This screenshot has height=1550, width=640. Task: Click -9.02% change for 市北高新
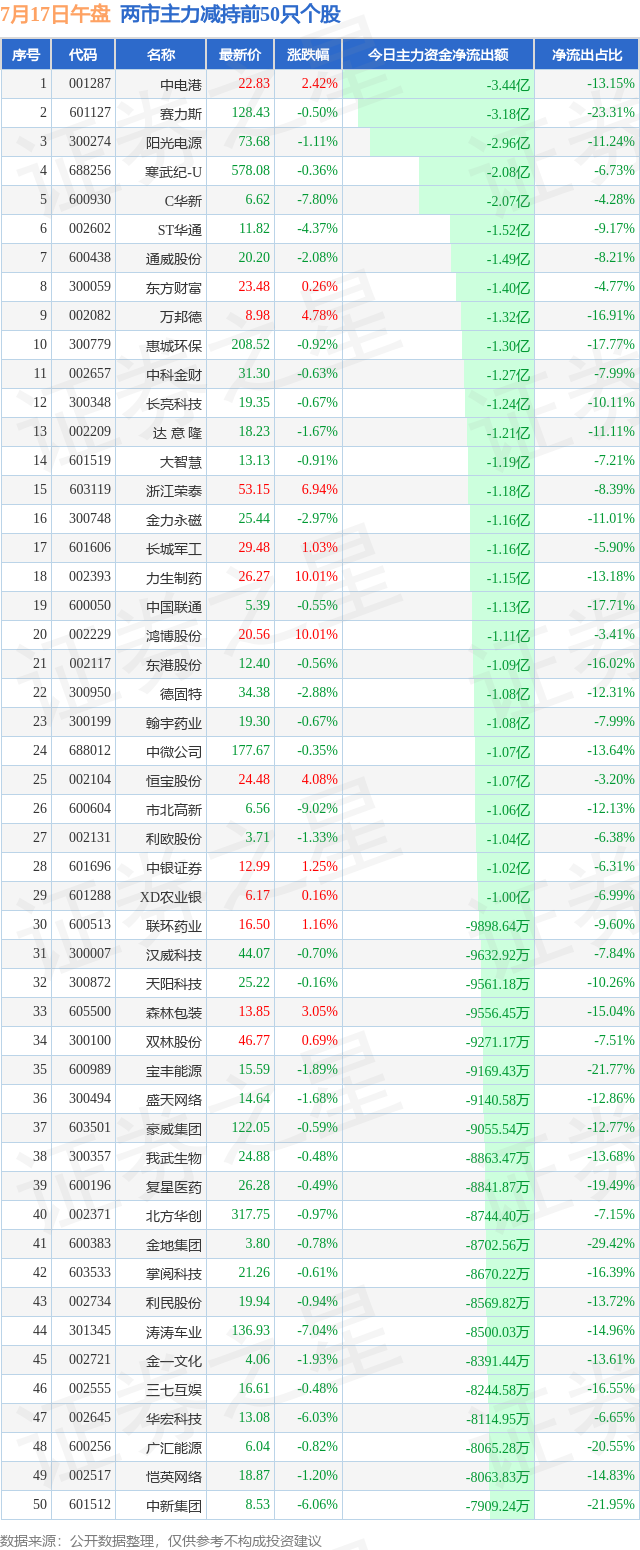(318, 809)
